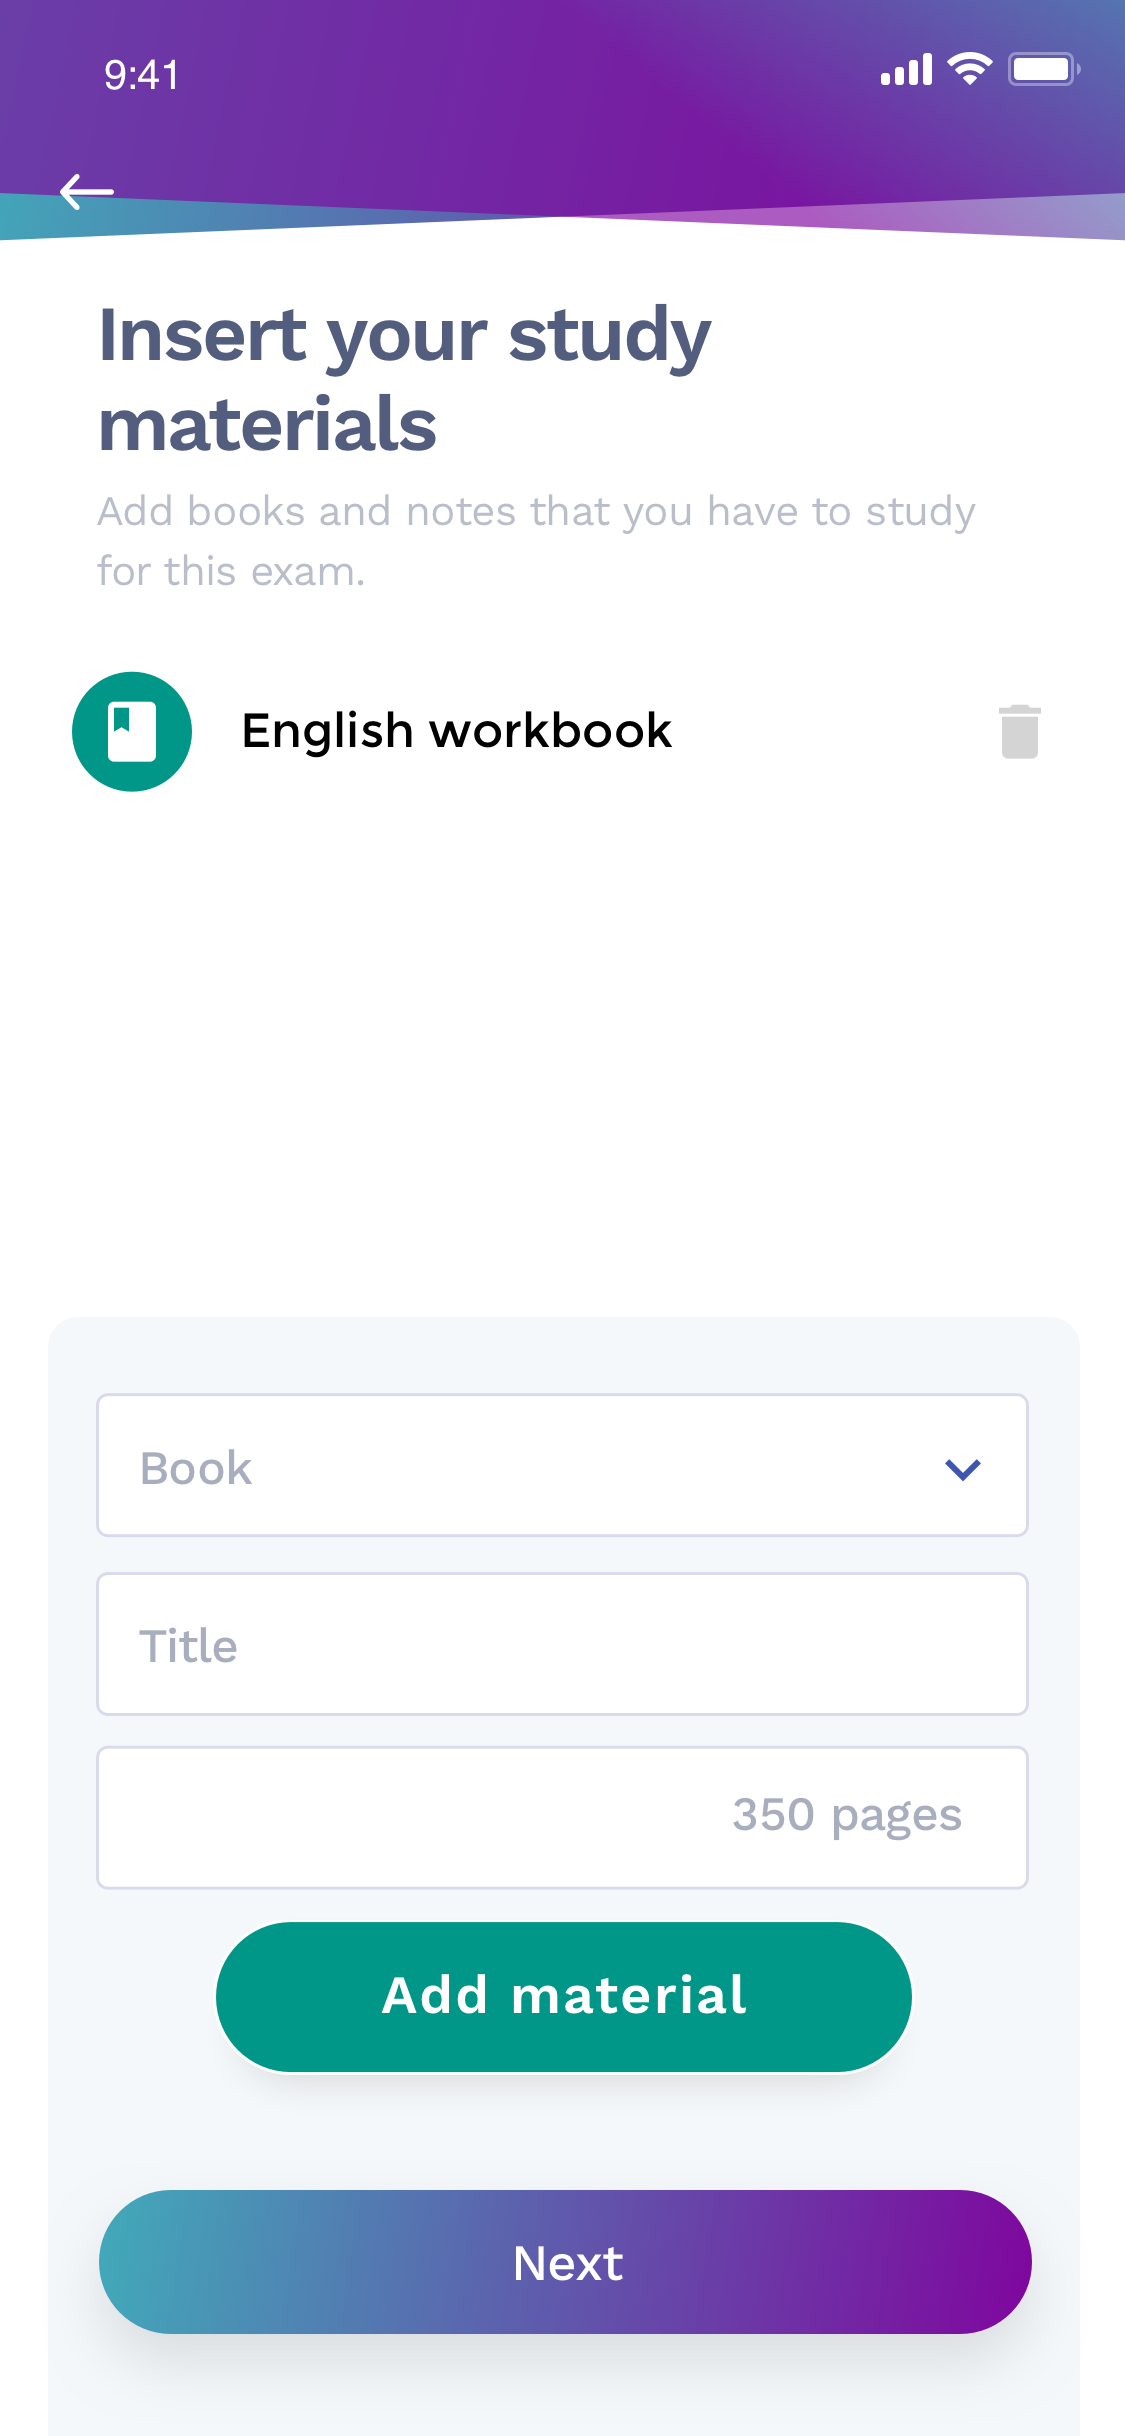Screen dimensions: 1125x2436
Task: Expand the chevron on the Book selector
Action: tap(961, 1467)
